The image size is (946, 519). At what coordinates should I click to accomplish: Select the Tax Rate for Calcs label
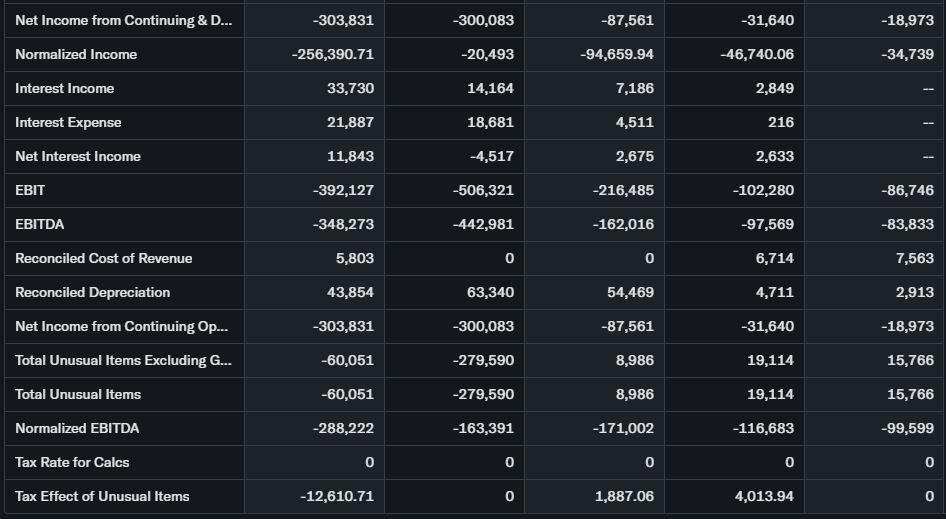pyautogui.click(x=72, y=462)
